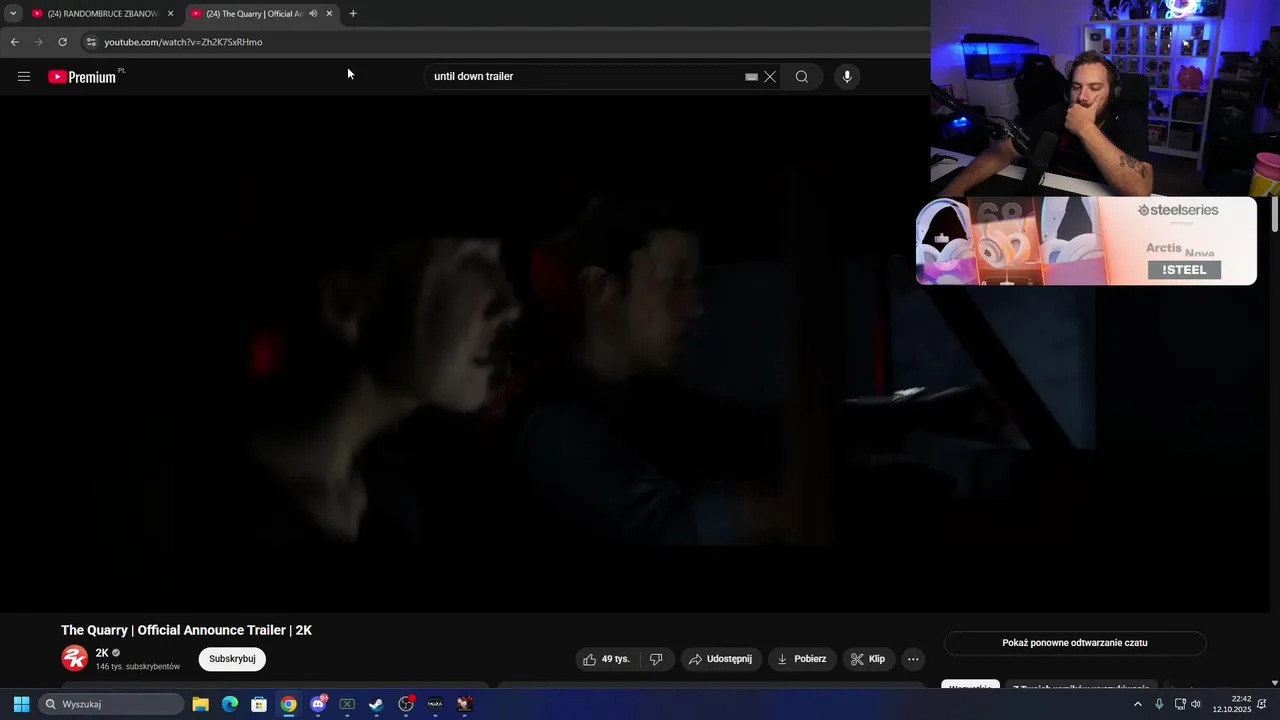The width and height of the screenshot is (1280, 720).
Task: Open the MOZA app in taskbar
Action: tap(435, 704)
